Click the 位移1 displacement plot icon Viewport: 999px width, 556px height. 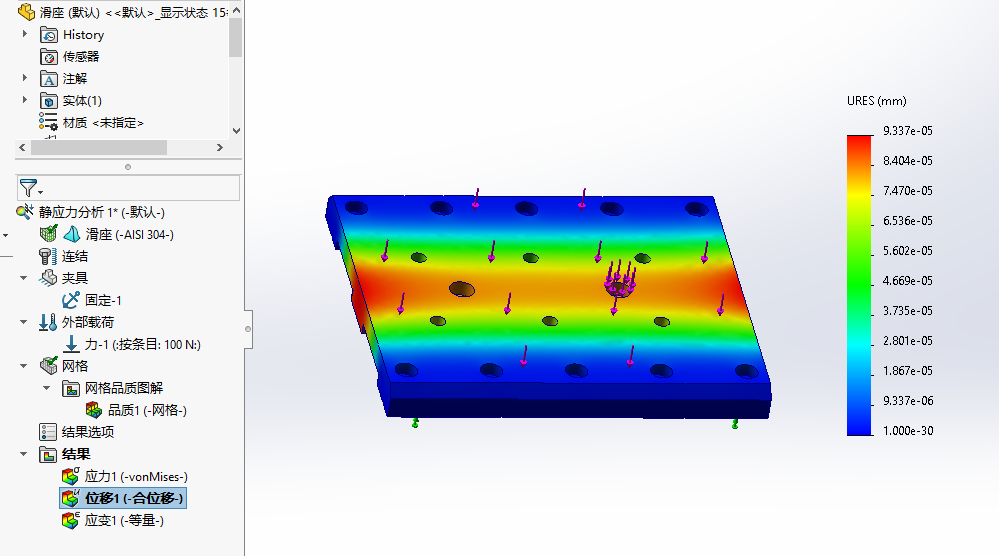pyautogui.click(x=71, y=498)
